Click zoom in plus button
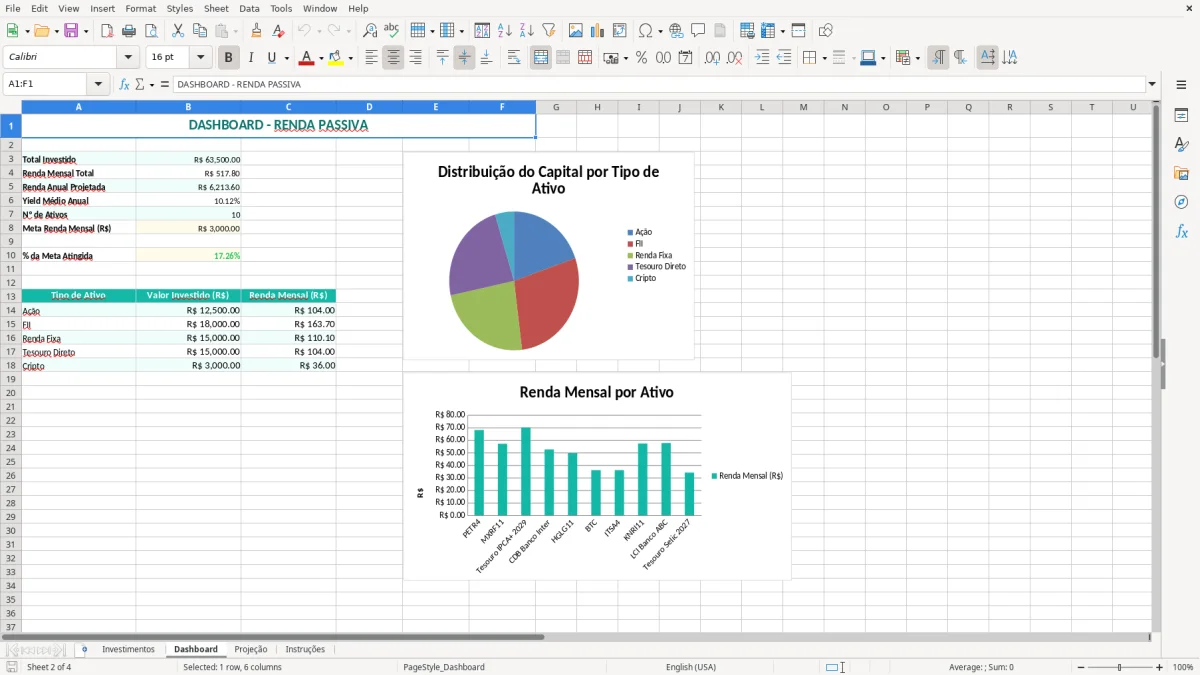This screenshot has height=675, width=1200. click(1159, 667)
